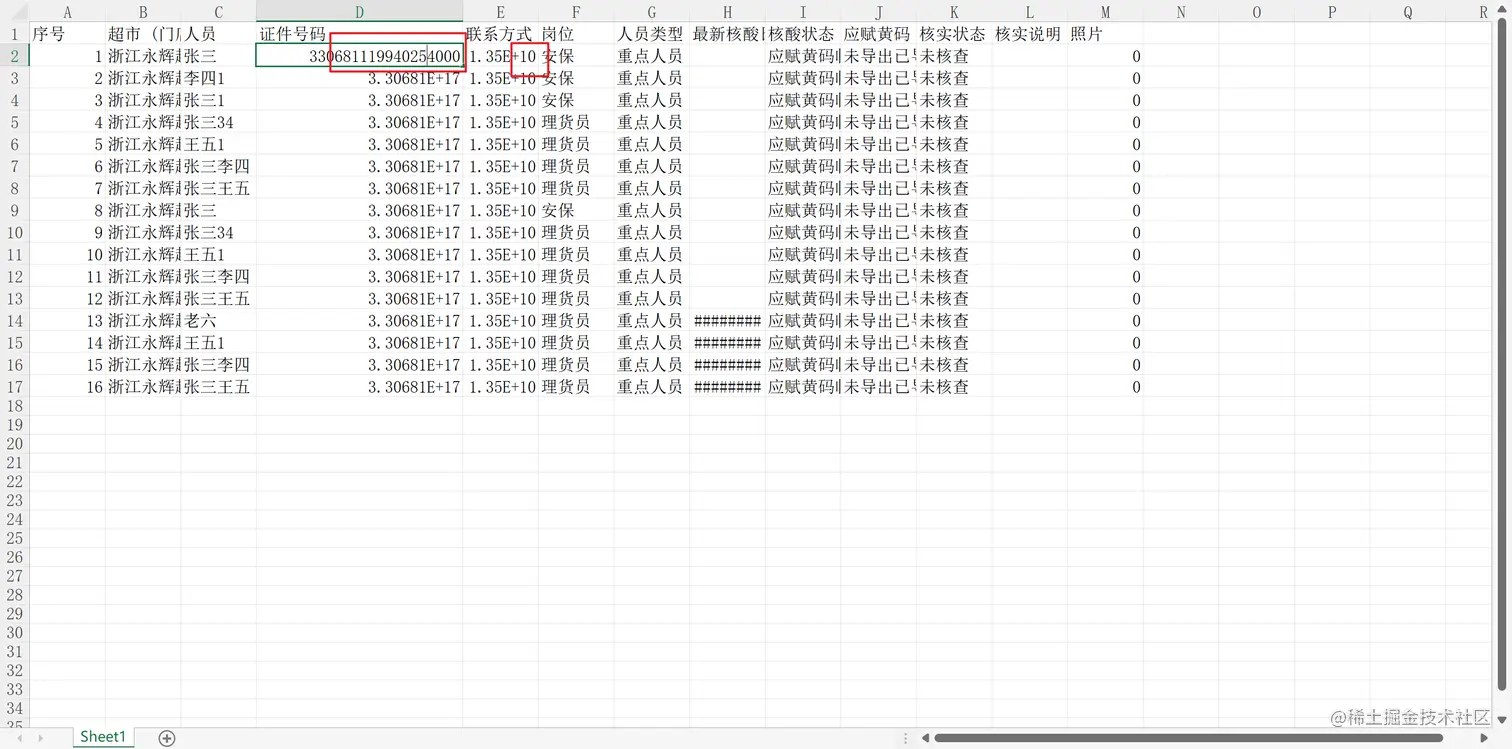The image size is (1512, 749).
Task: Select the cell containing 李四1
Action: click(x=219, y=78)
